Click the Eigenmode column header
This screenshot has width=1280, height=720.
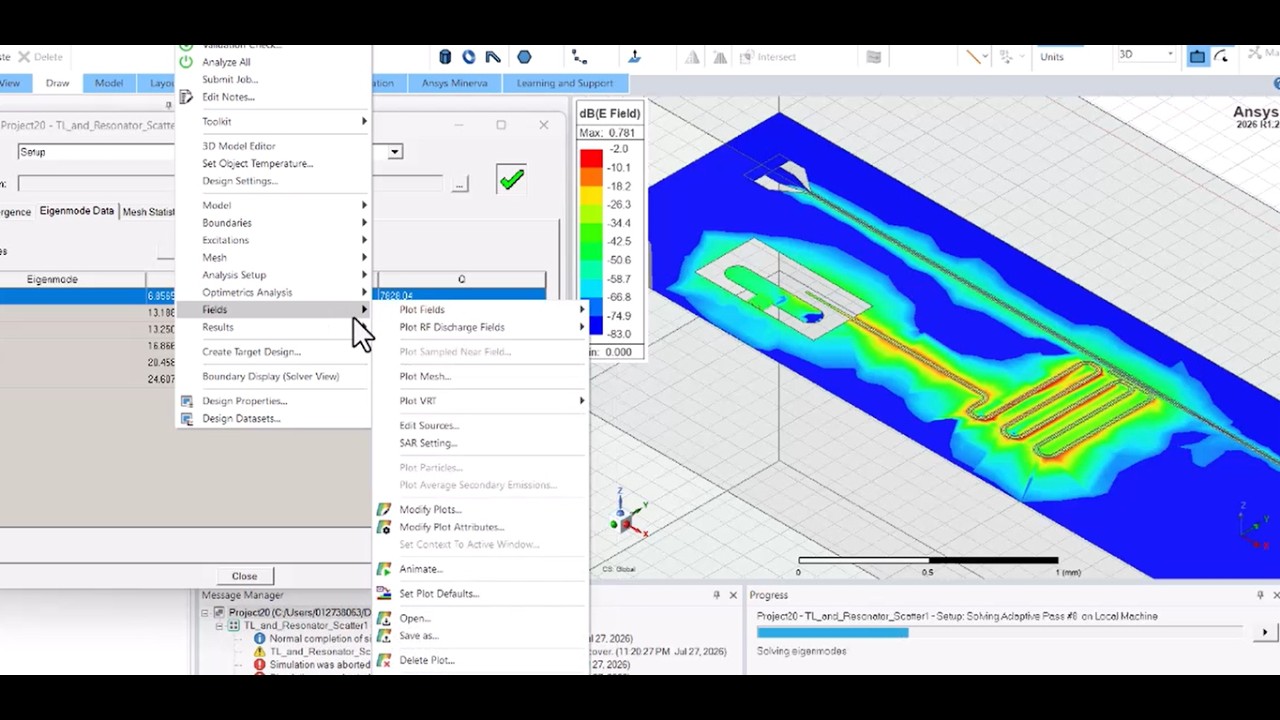[x=52, y=279]
